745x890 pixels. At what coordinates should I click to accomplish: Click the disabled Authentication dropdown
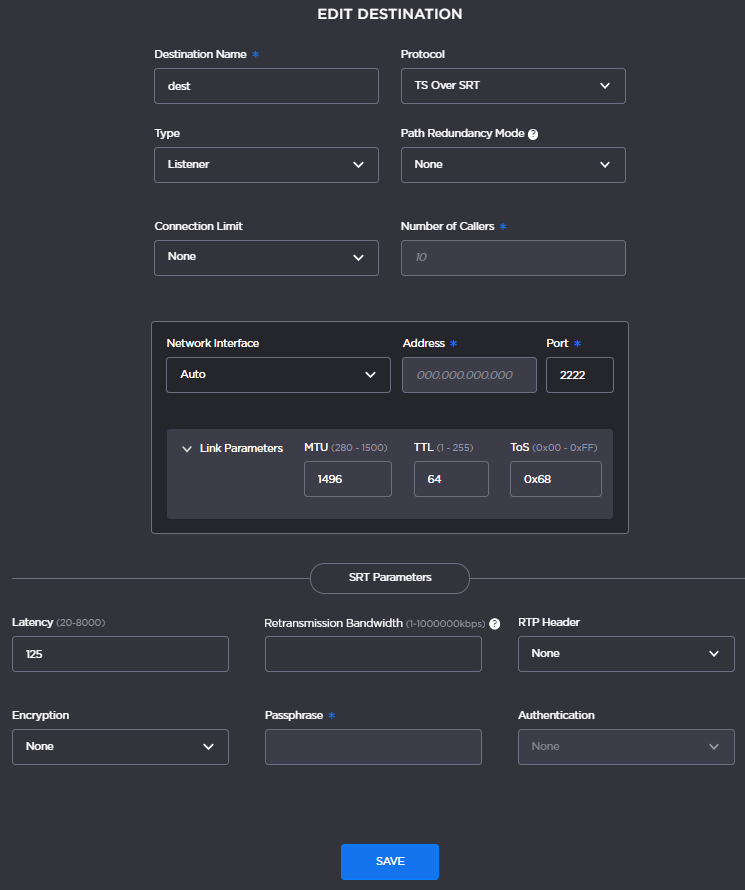tap(626, 746)
